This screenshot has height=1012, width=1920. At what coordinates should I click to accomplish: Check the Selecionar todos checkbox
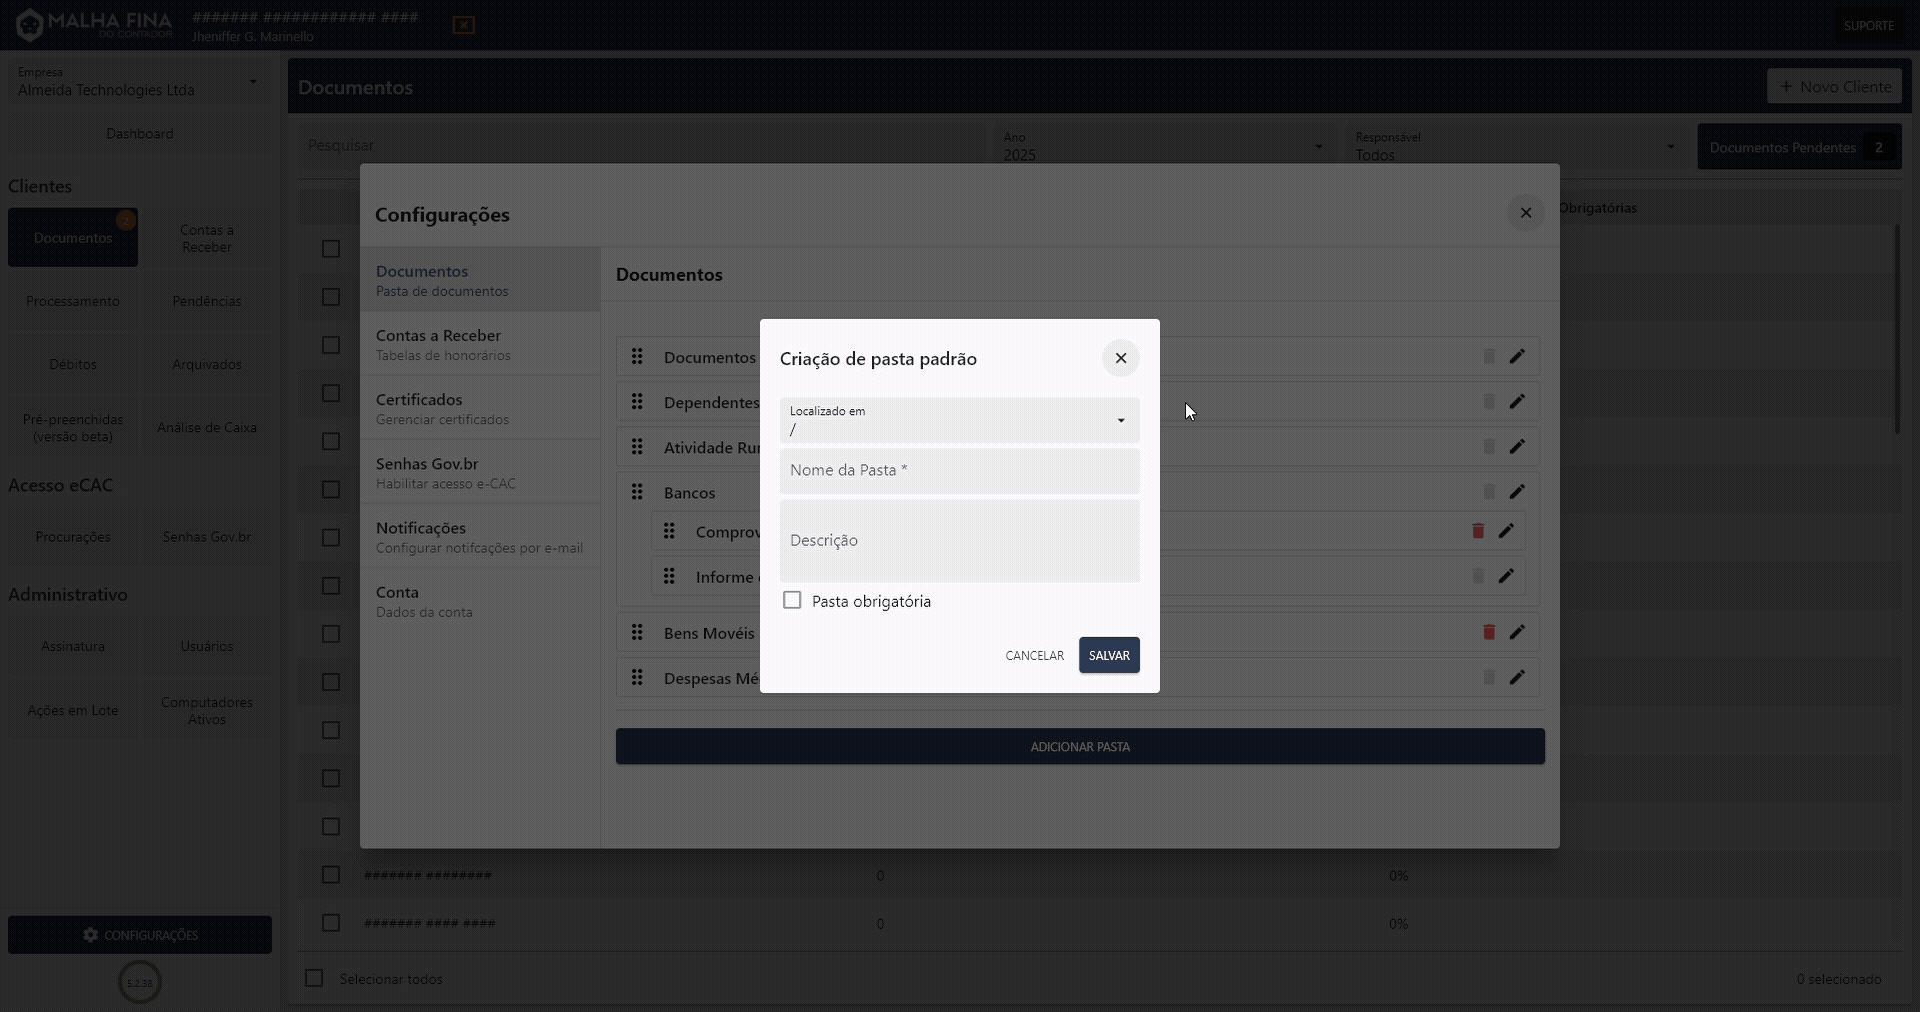[313, 978]
